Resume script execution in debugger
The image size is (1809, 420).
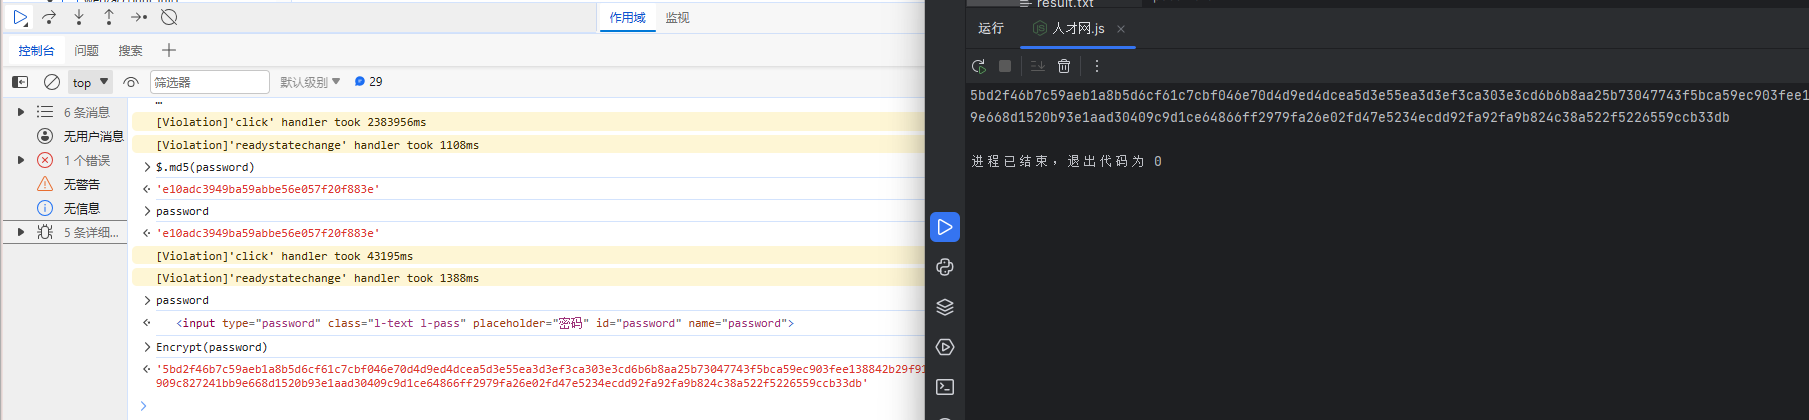click(x=20, y=17)
